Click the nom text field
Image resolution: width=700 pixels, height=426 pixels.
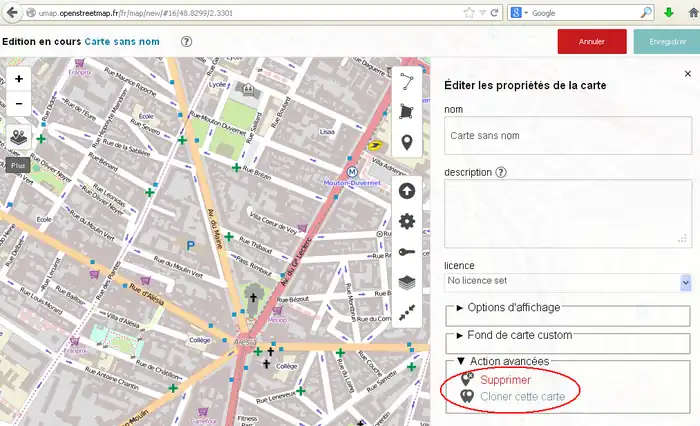567,134
